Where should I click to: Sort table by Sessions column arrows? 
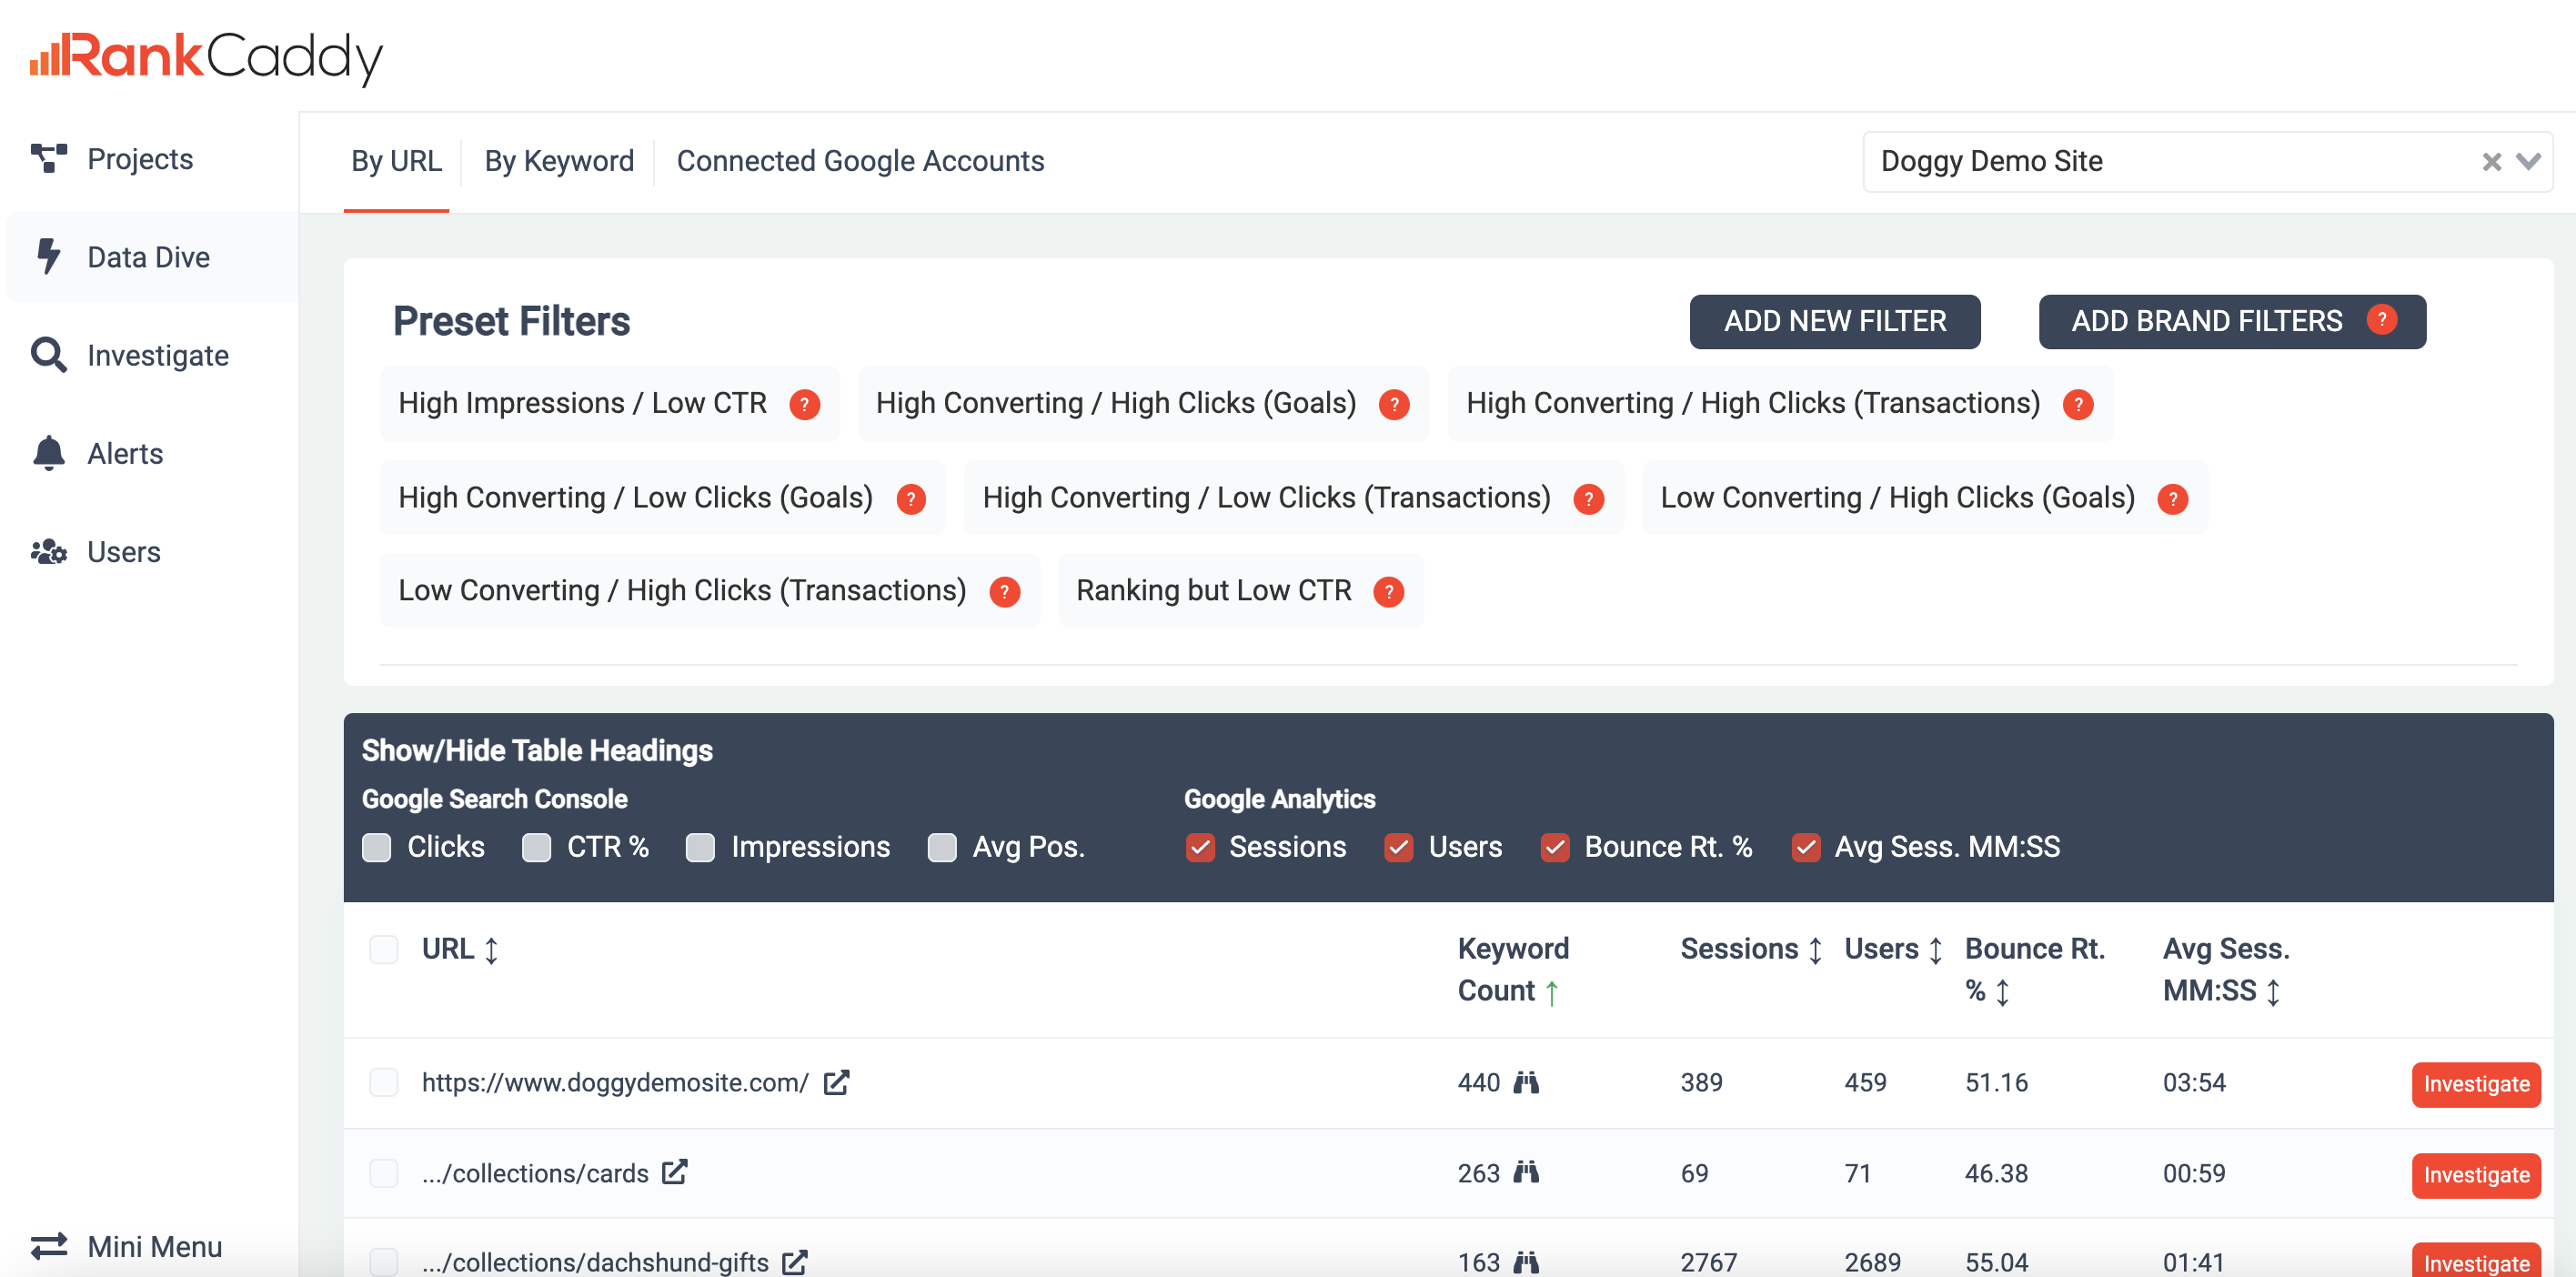(1815, 950)
